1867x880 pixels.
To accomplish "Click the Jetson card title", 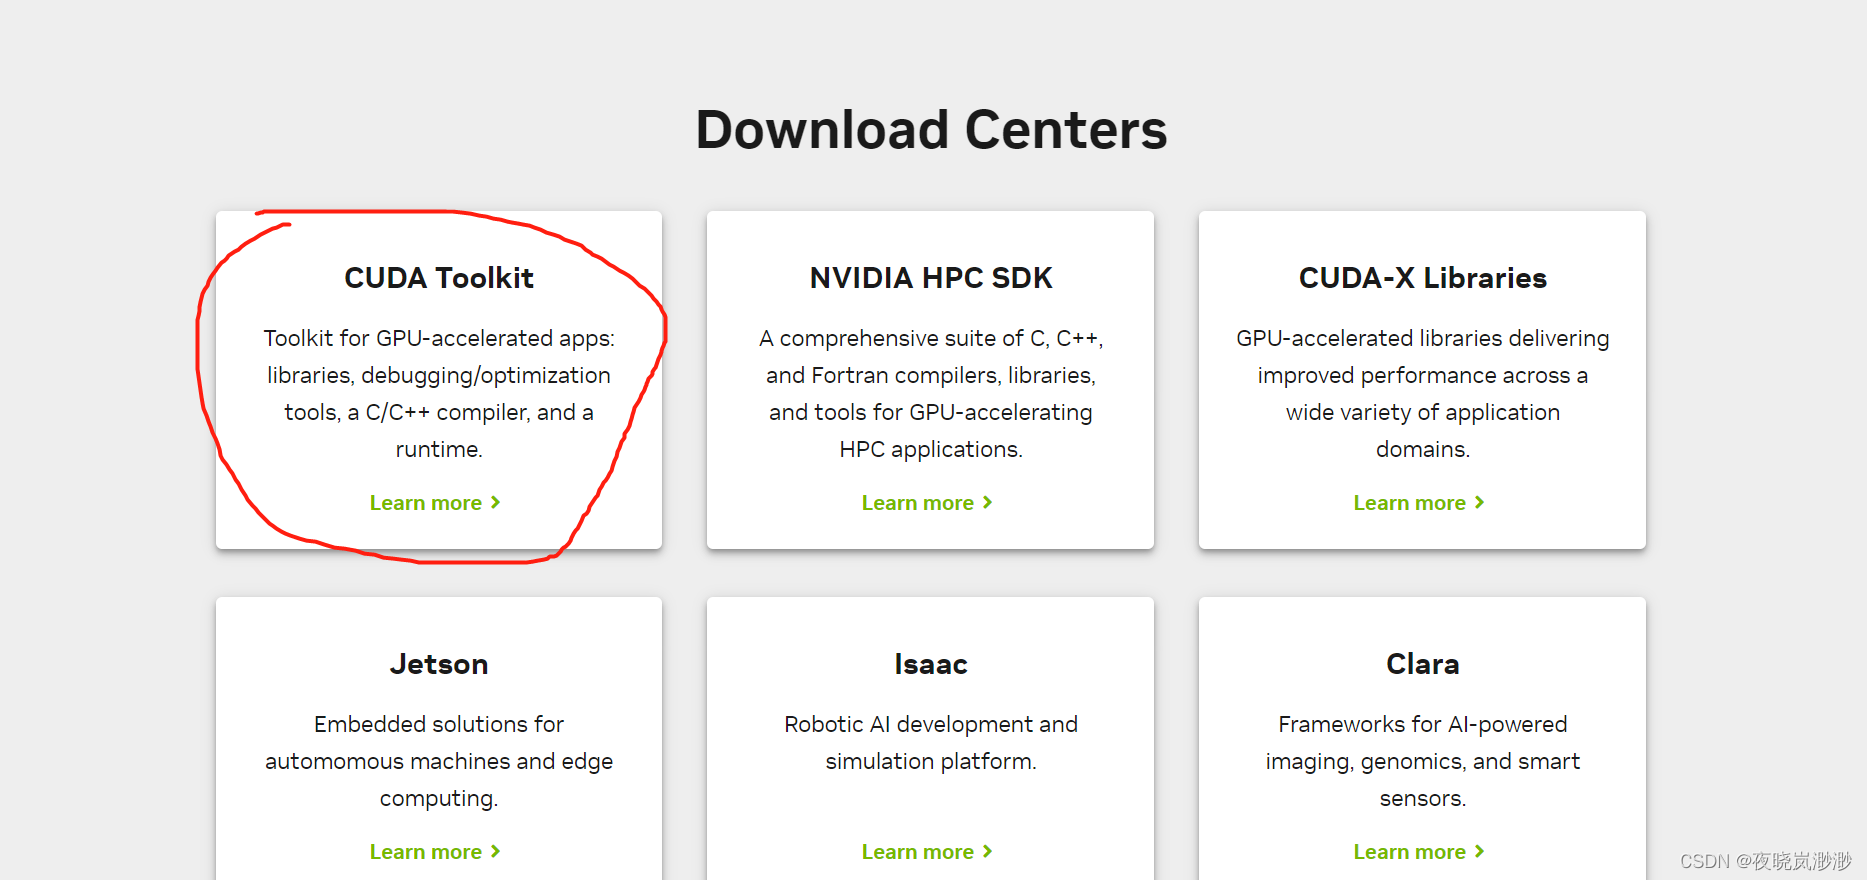I will [439, 664].
